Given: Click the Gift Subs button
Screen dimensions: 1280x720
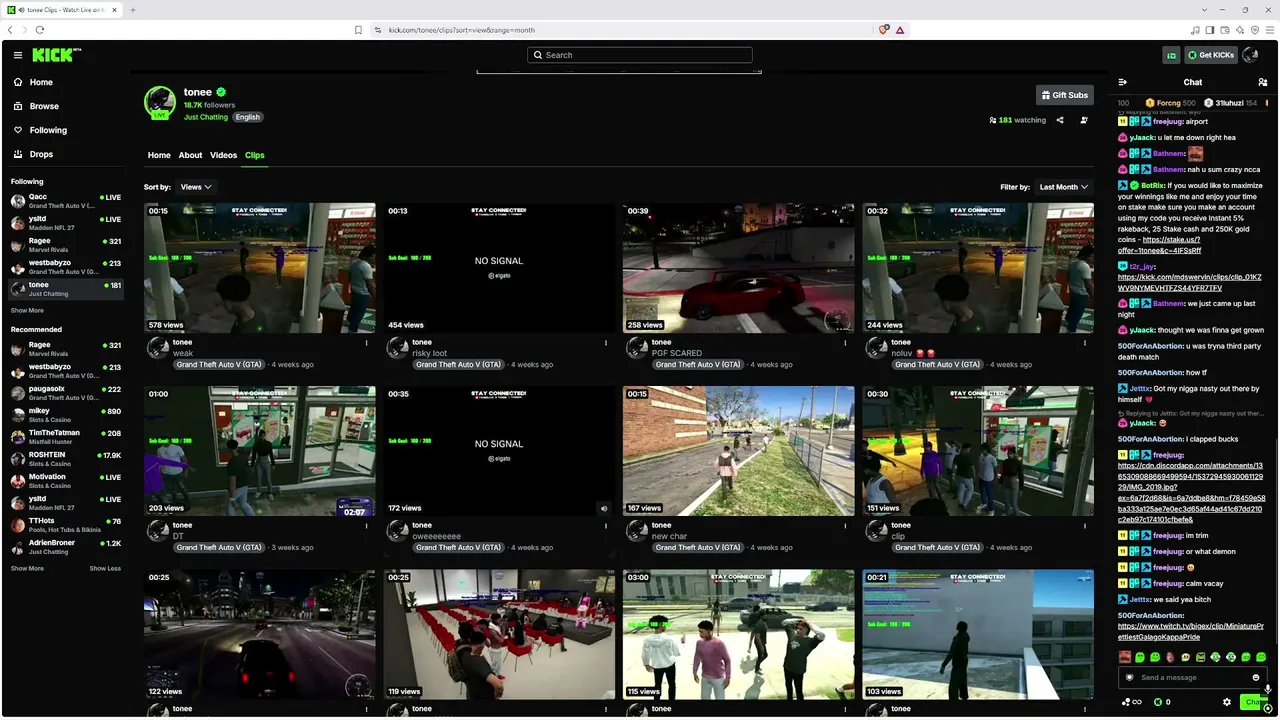Looking at the screenshot, I should pos(1064,95).
